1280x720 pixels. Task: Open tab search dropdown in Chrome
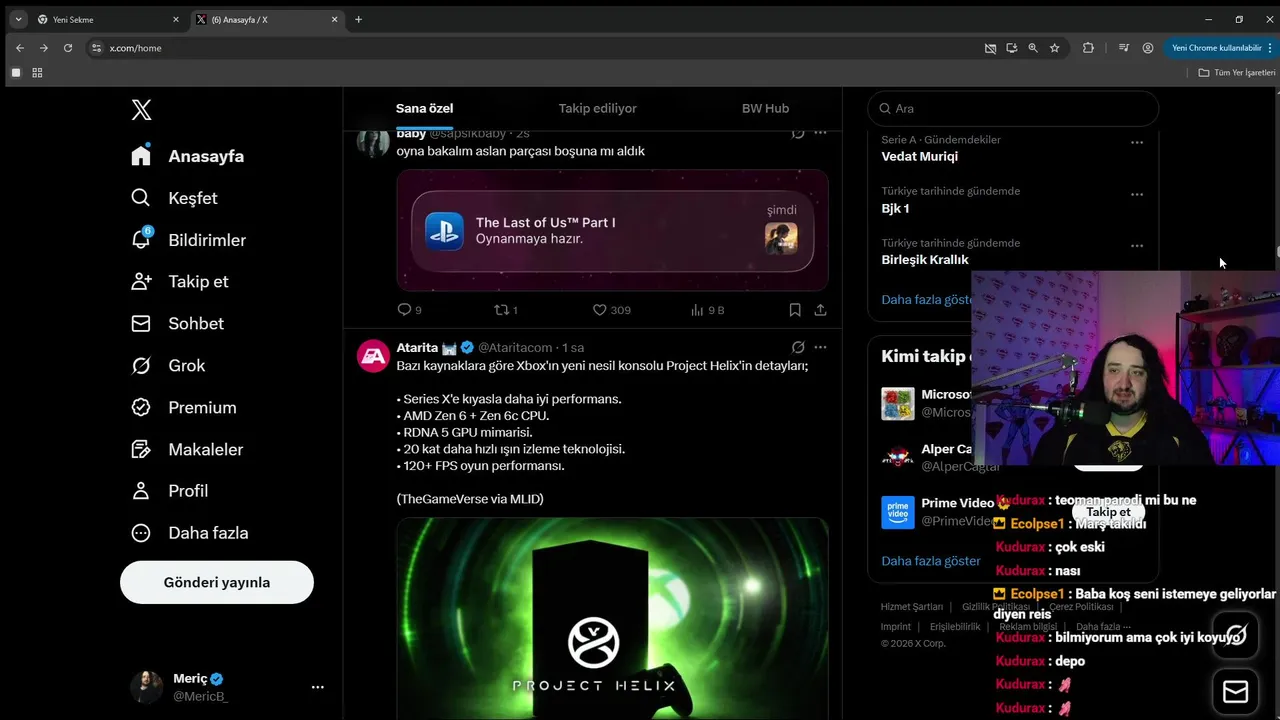point(17,19)
